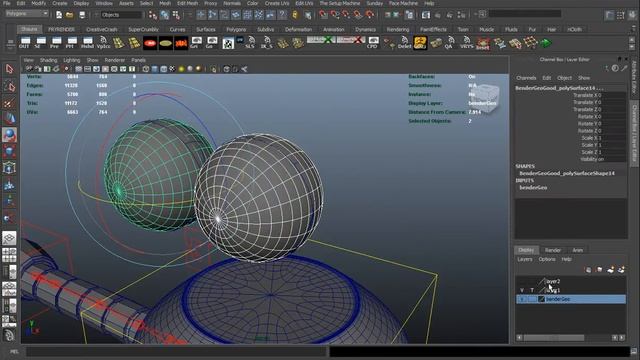
Task: Toggle the T display type of layer1
Action: tap(532, 290)
